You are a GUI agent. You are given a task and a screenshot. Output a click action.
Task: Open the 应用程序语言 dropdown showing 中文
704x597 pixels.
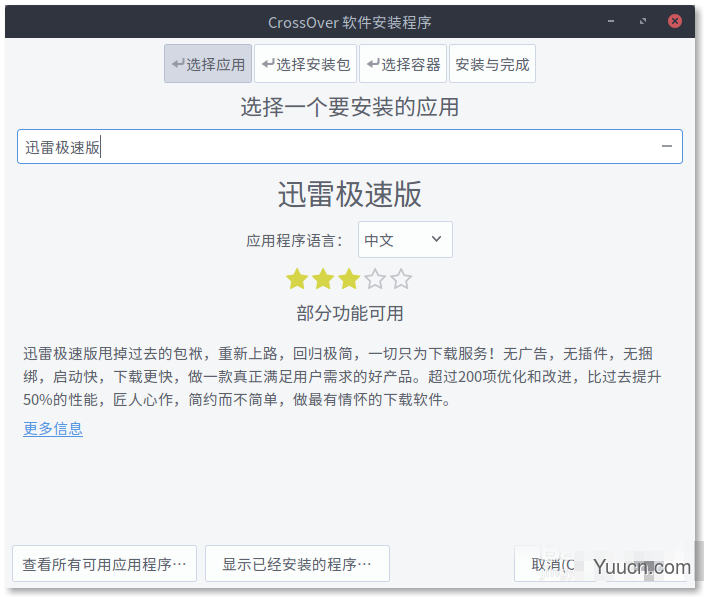(x=405, y=240)
